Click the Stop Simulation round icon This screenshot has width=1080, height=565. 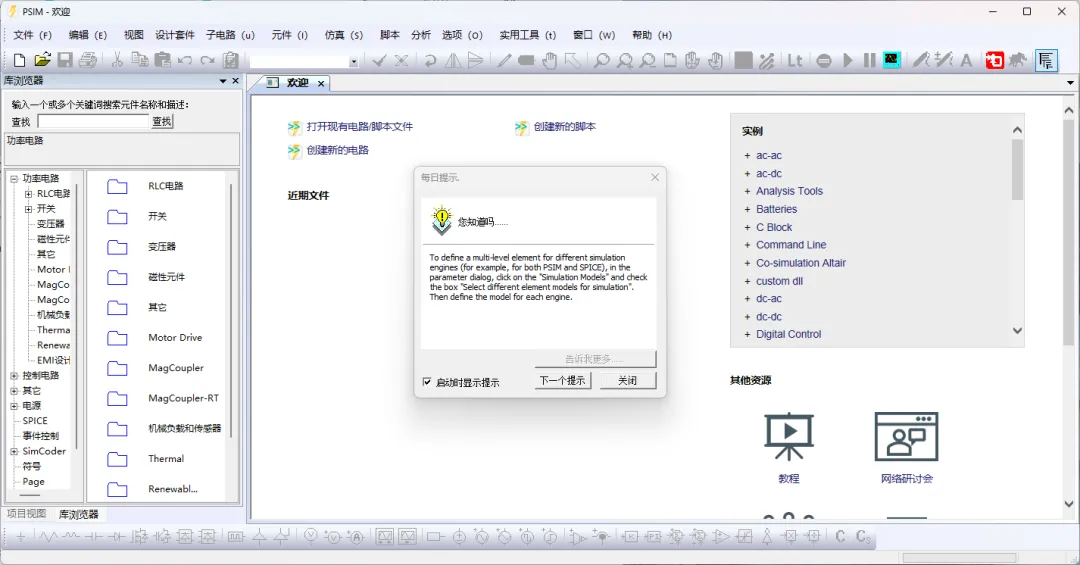[x=824, y=61]
